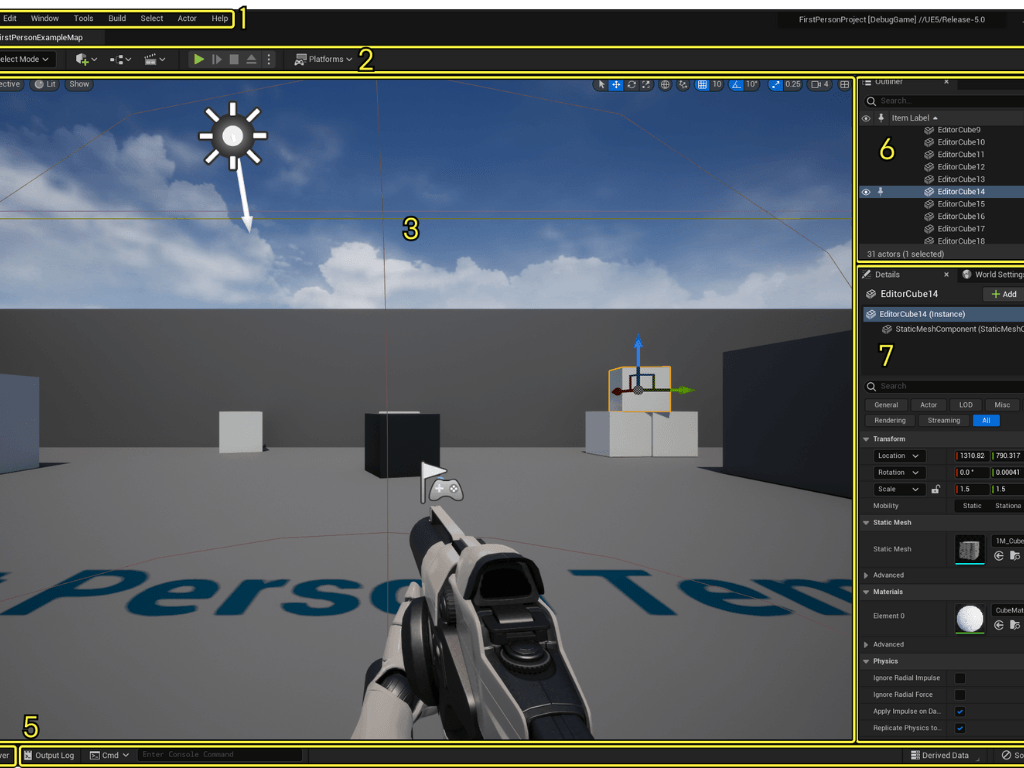Enable the Ignore Radial Impulse checkbox
The width and height of the screenshot is (1024, 768).
tap(960, 678)
